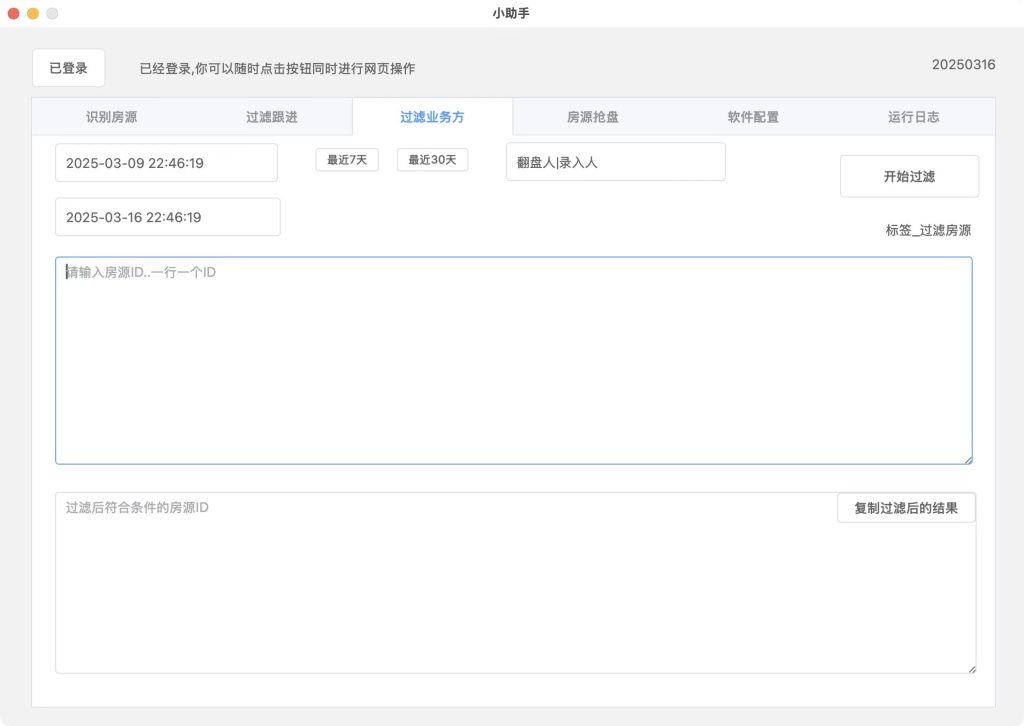Open the 过滤跟进 tab
This screenshot has height=726, width=1024.
[272, 117]
